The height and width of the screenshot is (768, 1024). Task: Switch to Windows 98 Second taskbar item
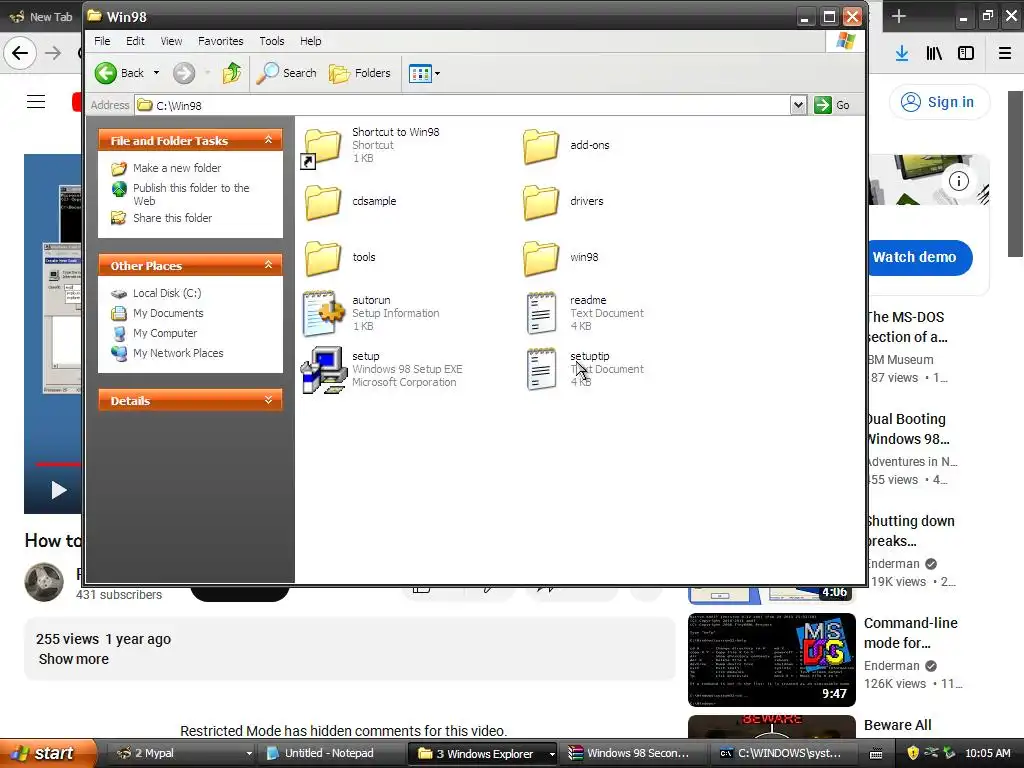tap(632, 753)
